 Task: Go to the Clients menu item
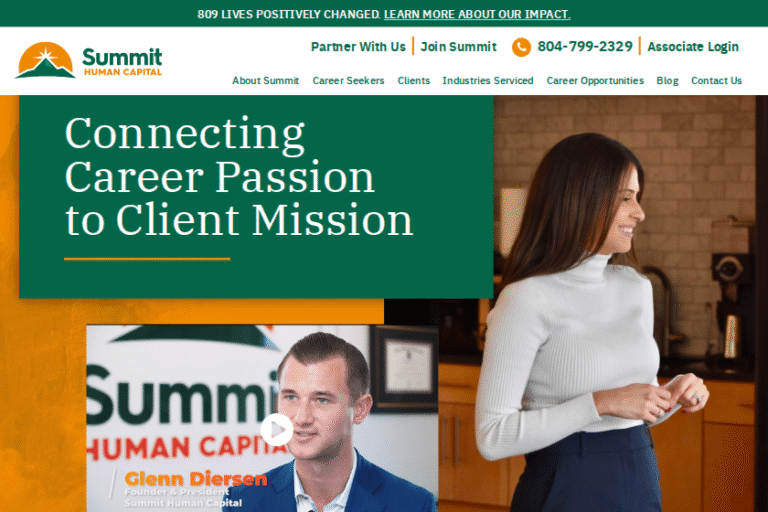(413, 80)
